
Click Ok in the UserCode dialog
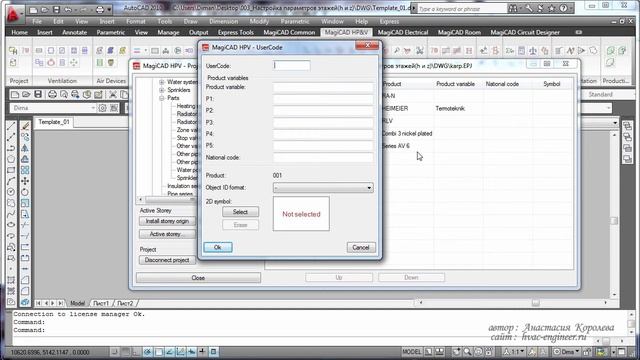click(x=218, y=247)
